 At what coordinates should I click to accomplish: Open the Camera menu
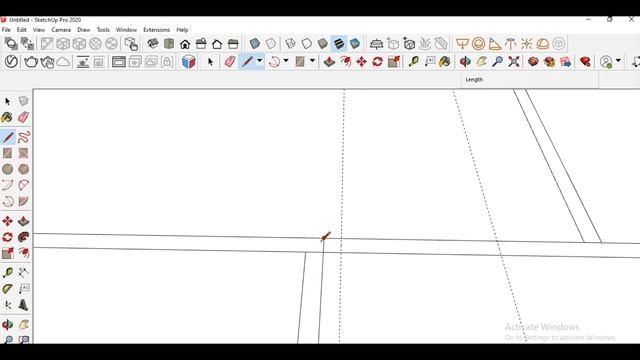pyautogui.click(x=61, y=30)
